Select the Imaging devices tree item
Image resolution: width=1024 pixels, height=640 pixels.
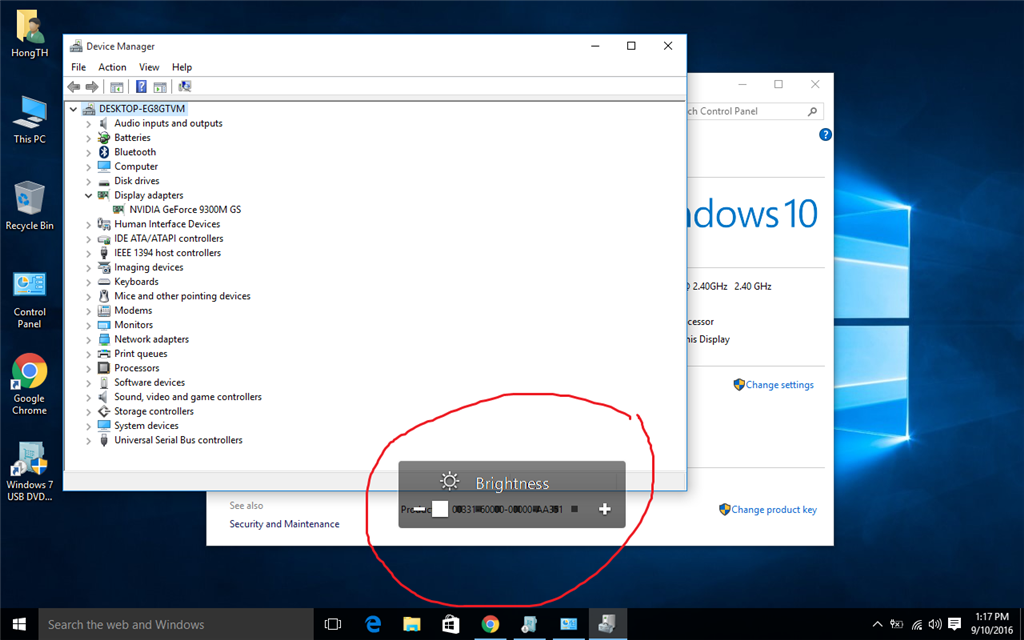click(x=148, y=267)
